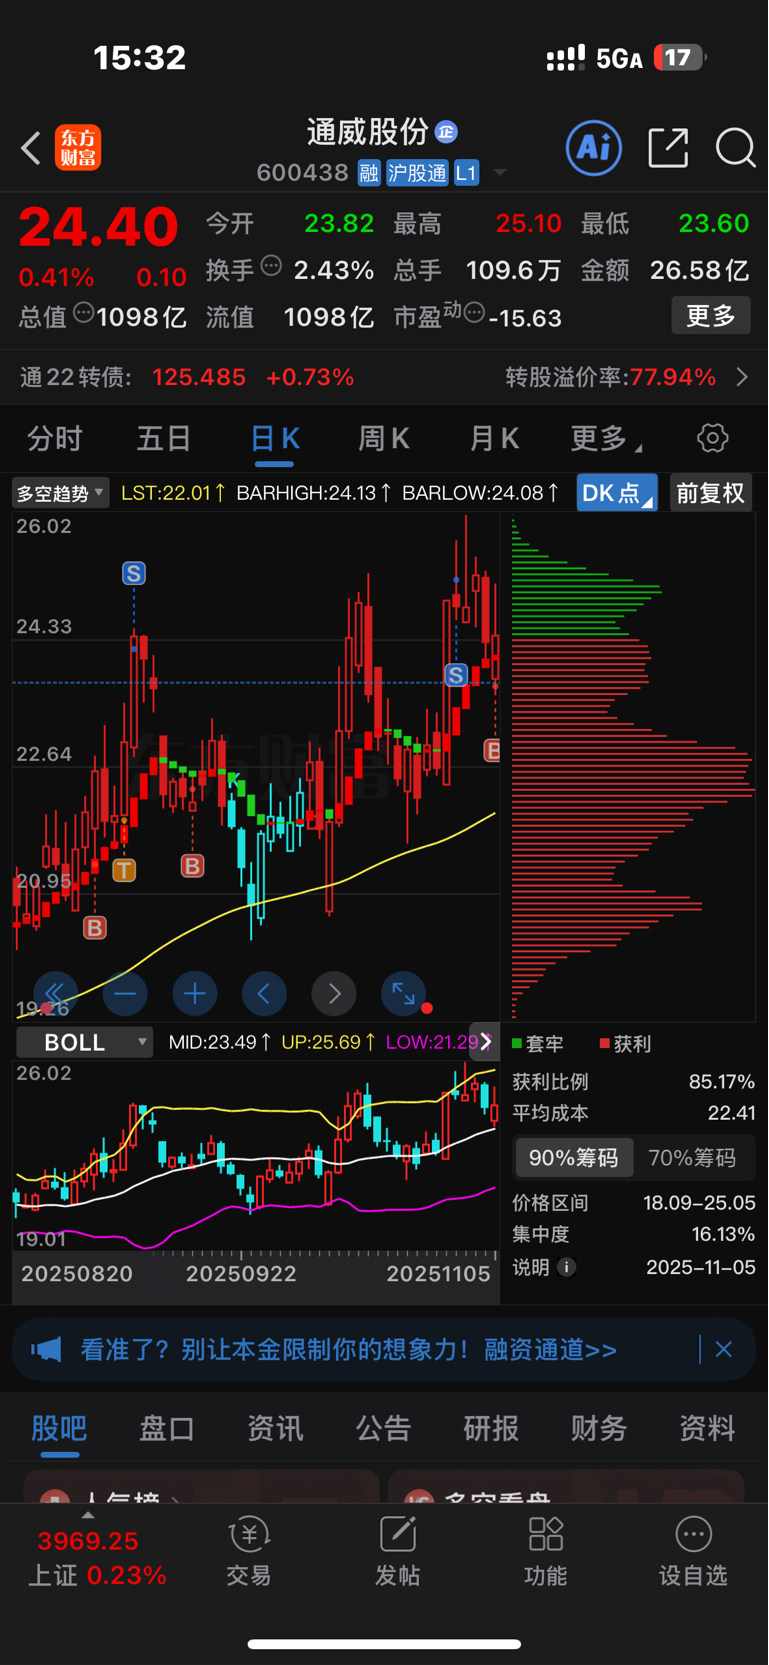769x1665 pixels.
Task: Tap the 上证 3969.25 index ticker
Action: tap(96, 1557)
